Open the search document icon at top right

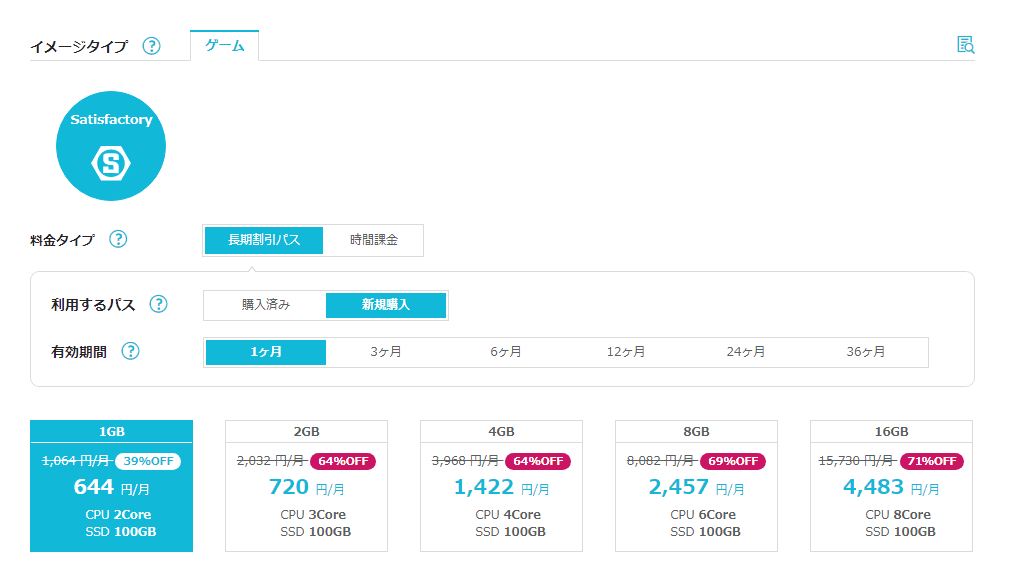tap(965, 45)
